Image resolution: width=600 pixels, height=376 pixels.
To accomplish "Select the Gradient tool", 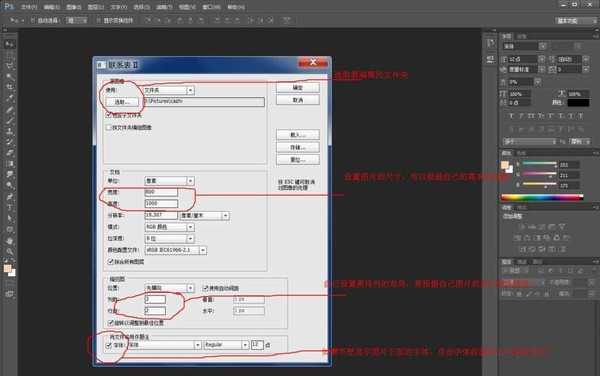I will point(9,164).
